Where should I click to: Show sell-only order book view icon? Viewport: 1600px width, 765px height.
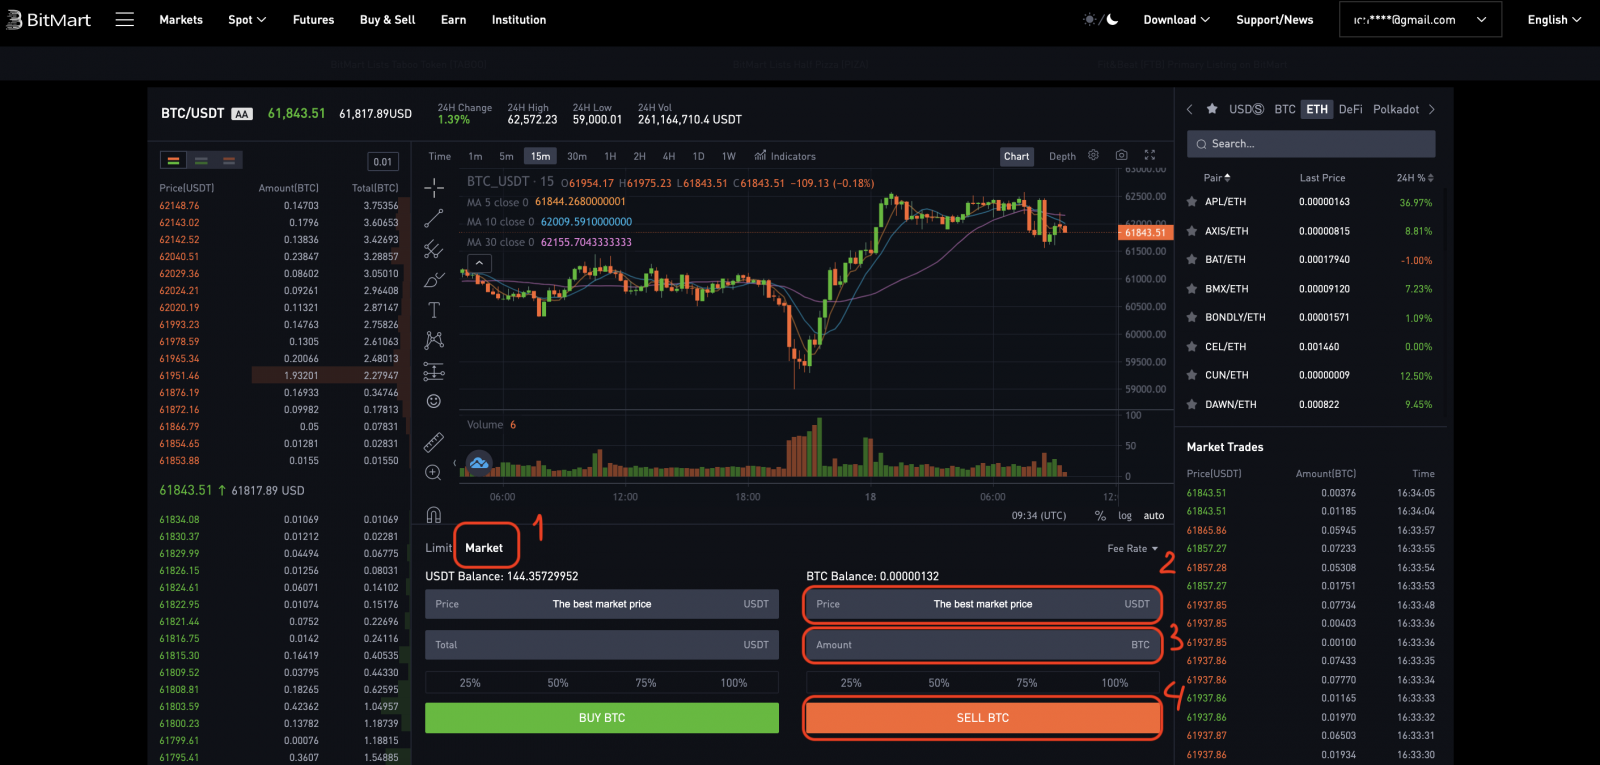pyautogui.click(x=229, y=160)
